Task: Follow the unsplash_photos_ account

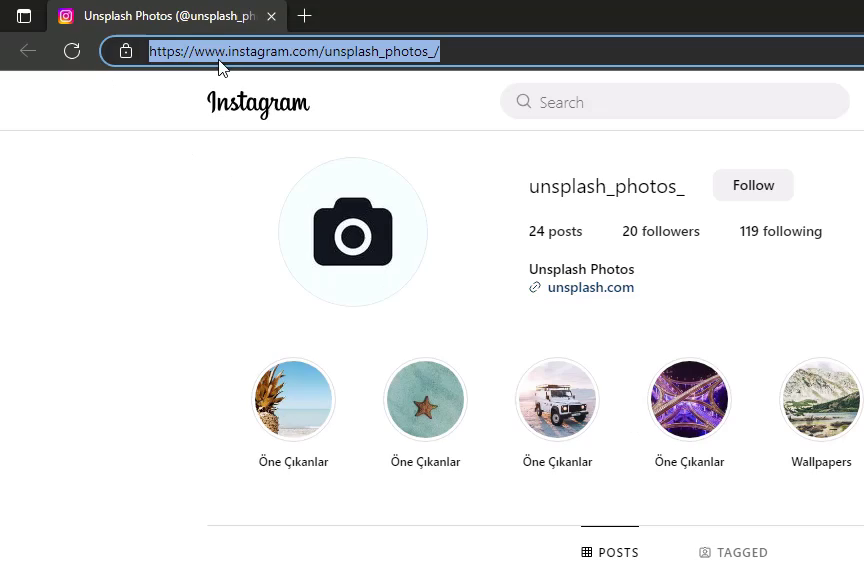Action: (x=753, y=185)
